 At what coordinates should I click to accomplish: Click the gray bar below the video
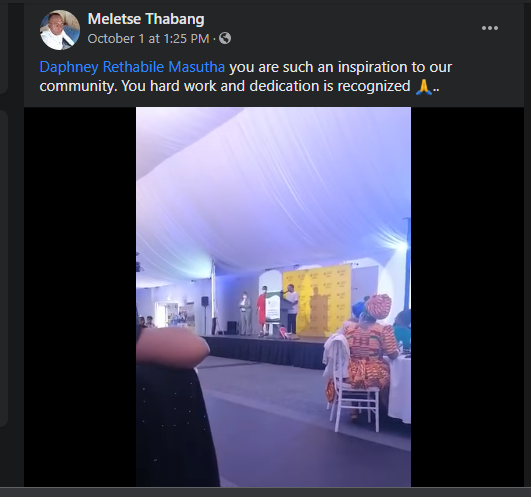click(x=266, y=492)
